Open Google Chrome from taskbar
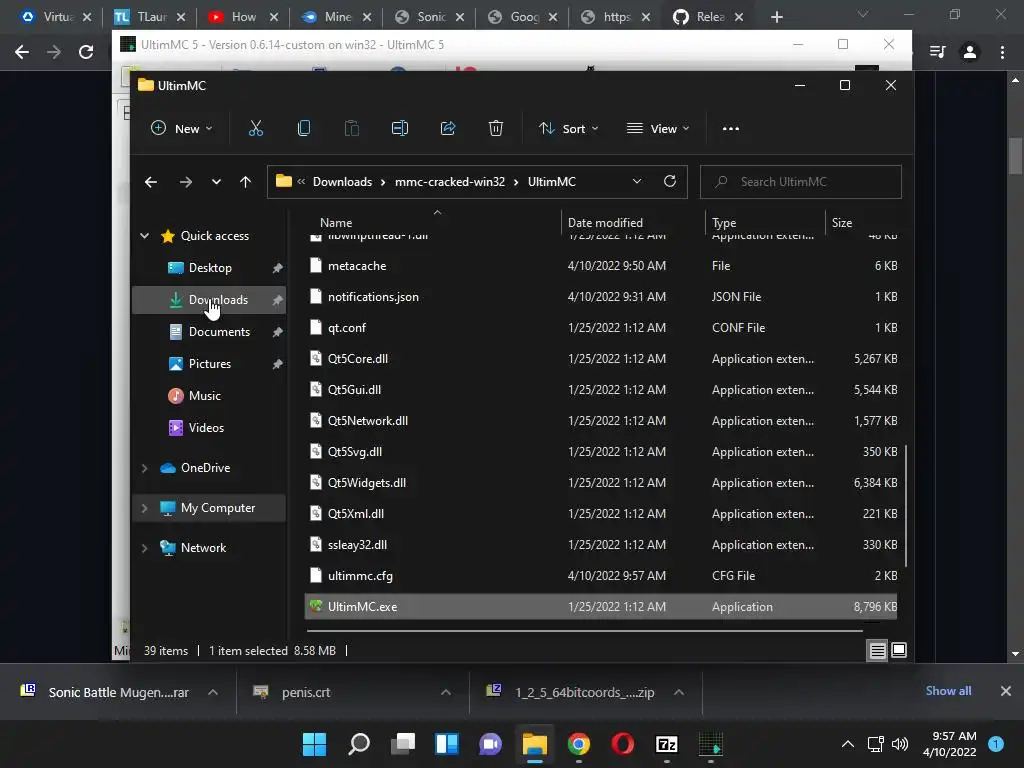The width and height of the screenshot is (1024, 768). [579, 744]
